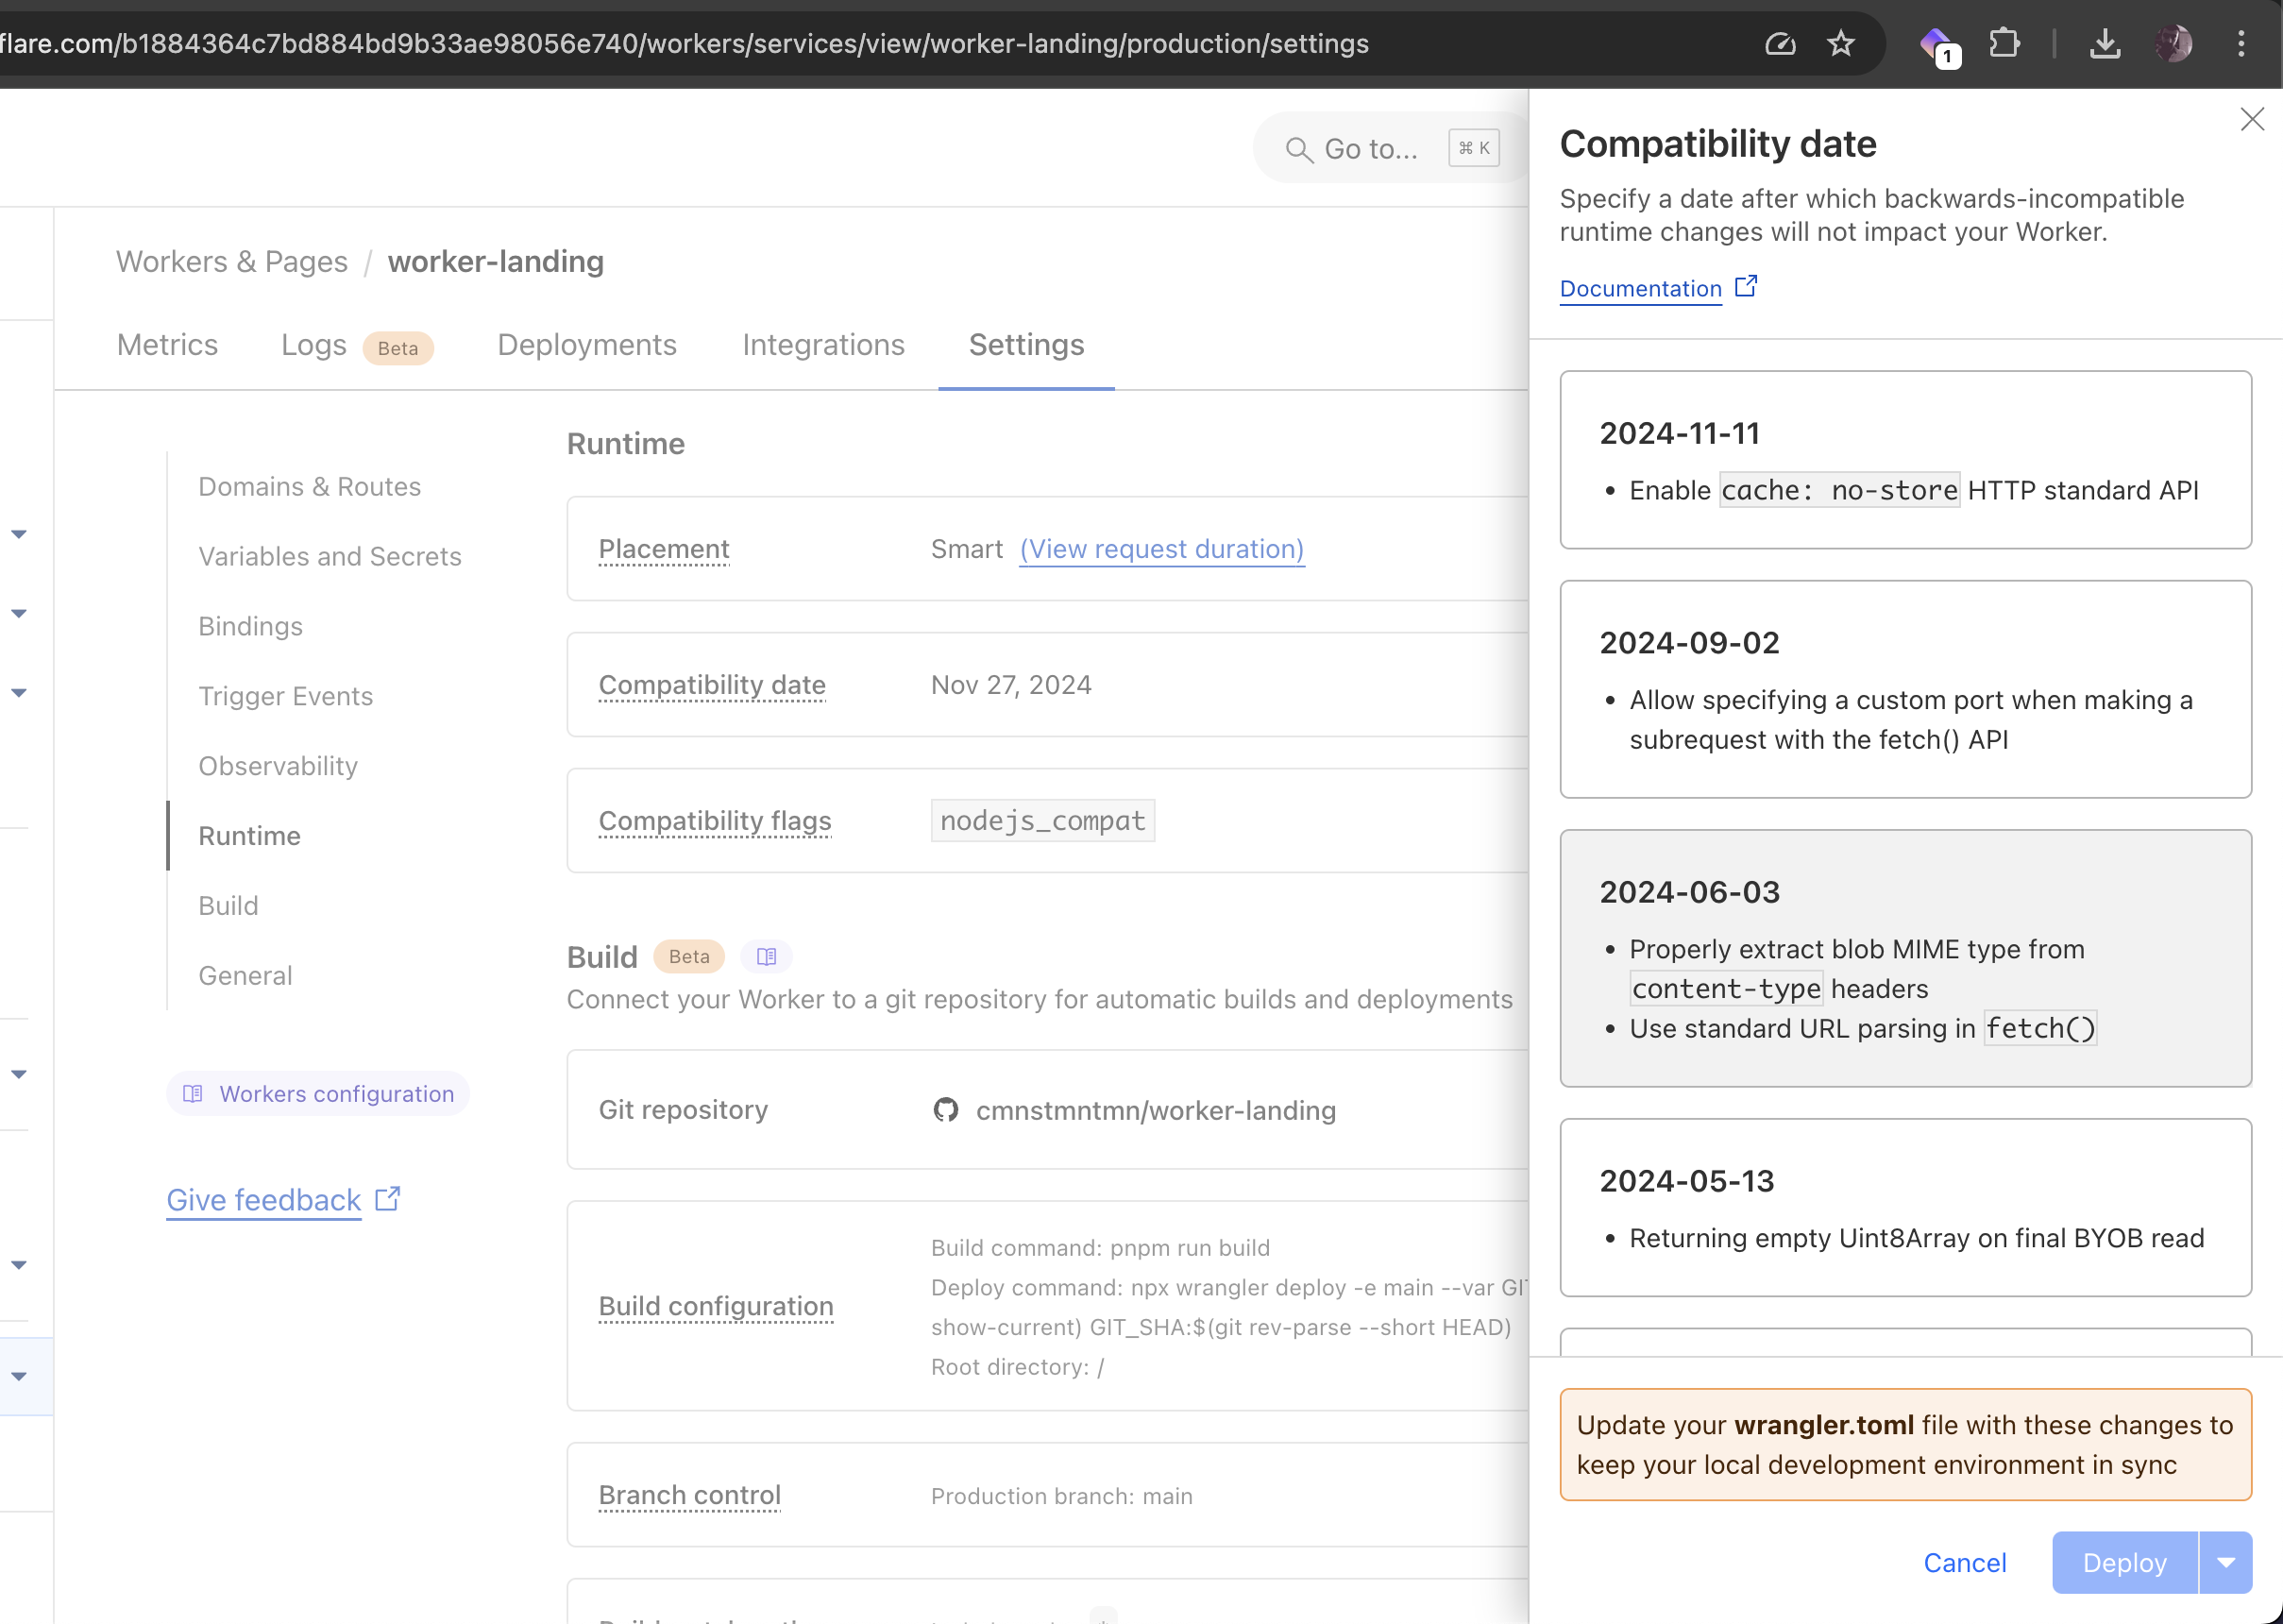This screenshot has width=2283, height=1624.
Task: Click the magnifier icon in Go to search
Action: 1298,150
